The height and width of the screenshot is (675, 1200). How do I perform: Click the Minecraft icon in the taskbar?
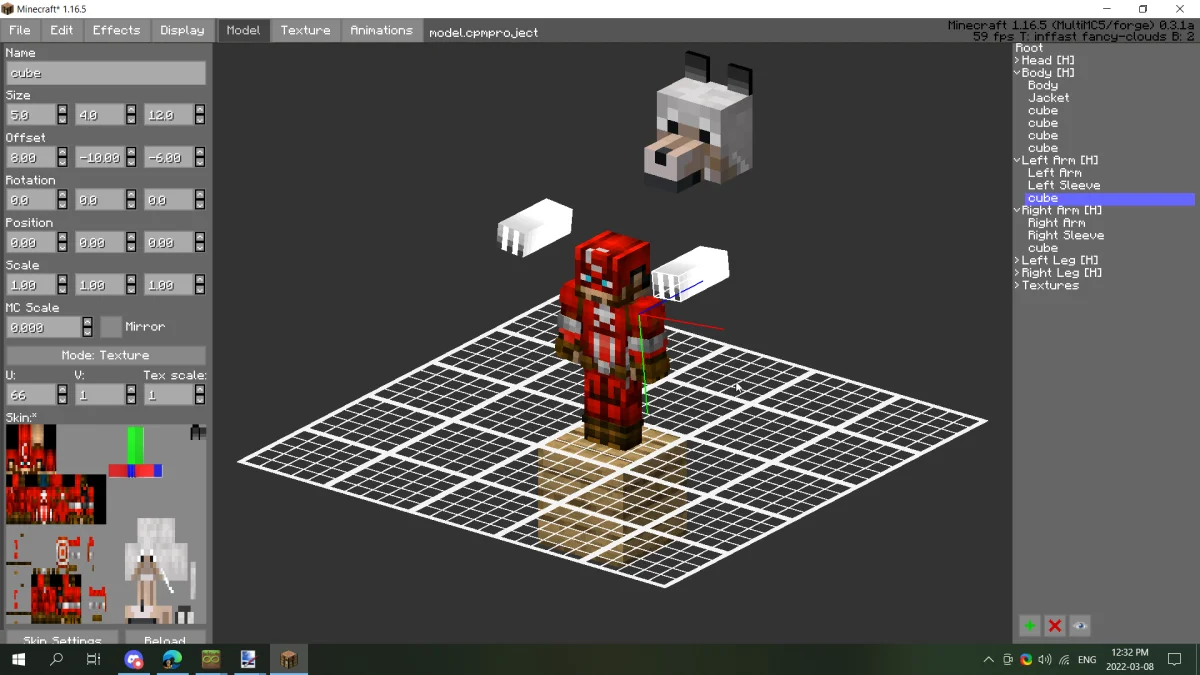tap(289, 659)
